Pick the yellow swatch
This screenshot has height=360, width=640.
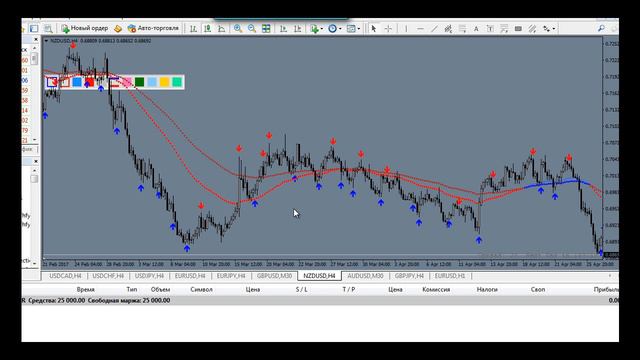pyautogui.click(x=164, y=82)
